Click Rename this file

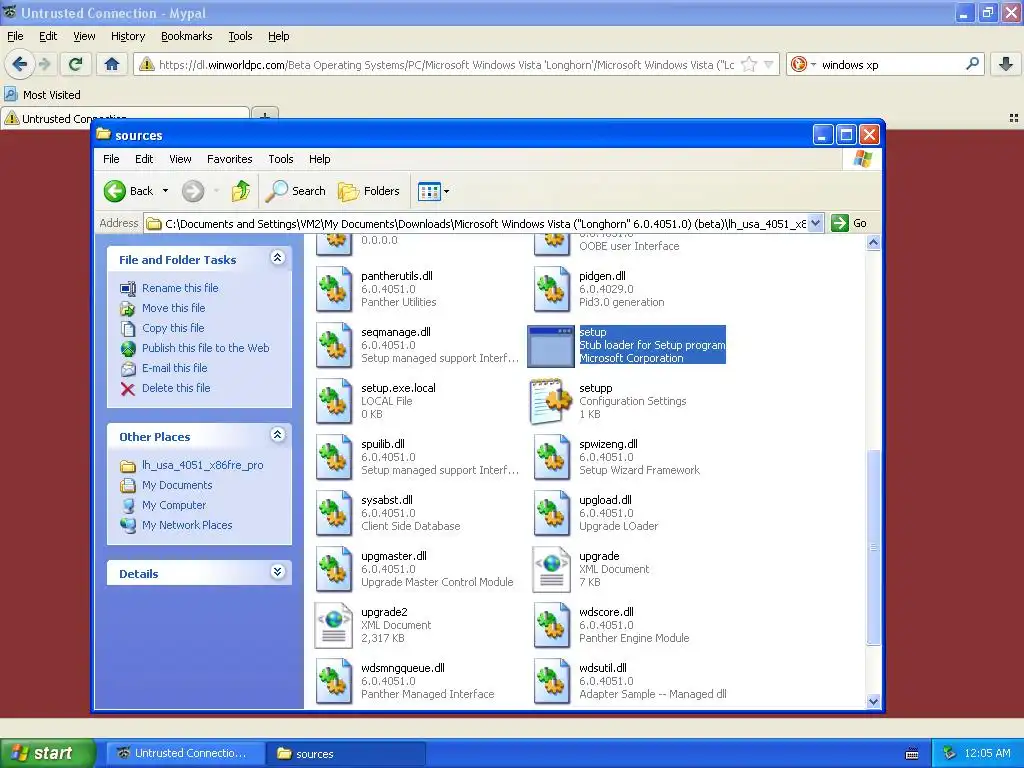coord(180,288)
